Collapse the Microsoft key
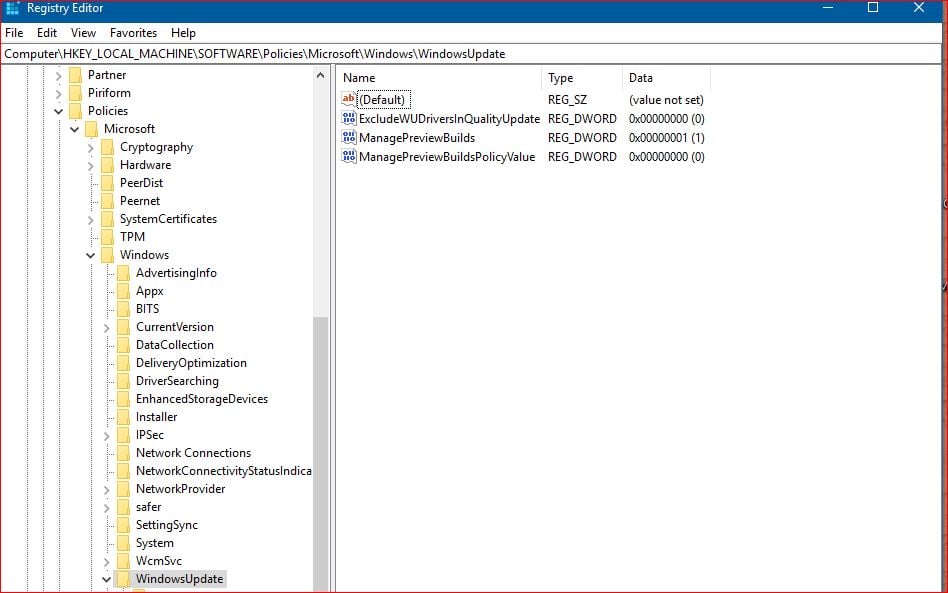This screenshot has height=593, width=948. point(74,129)
